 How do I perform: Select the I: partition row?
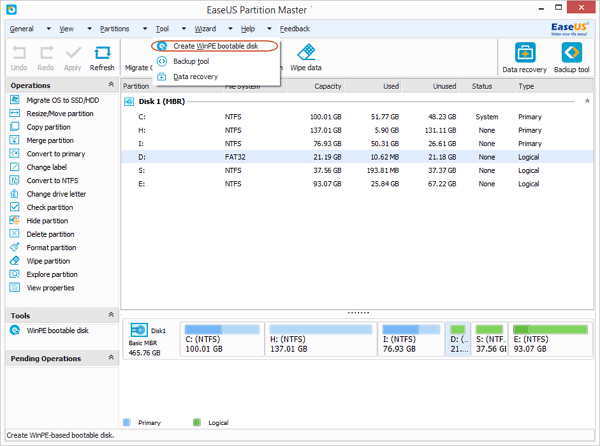[x=357, y=144]
